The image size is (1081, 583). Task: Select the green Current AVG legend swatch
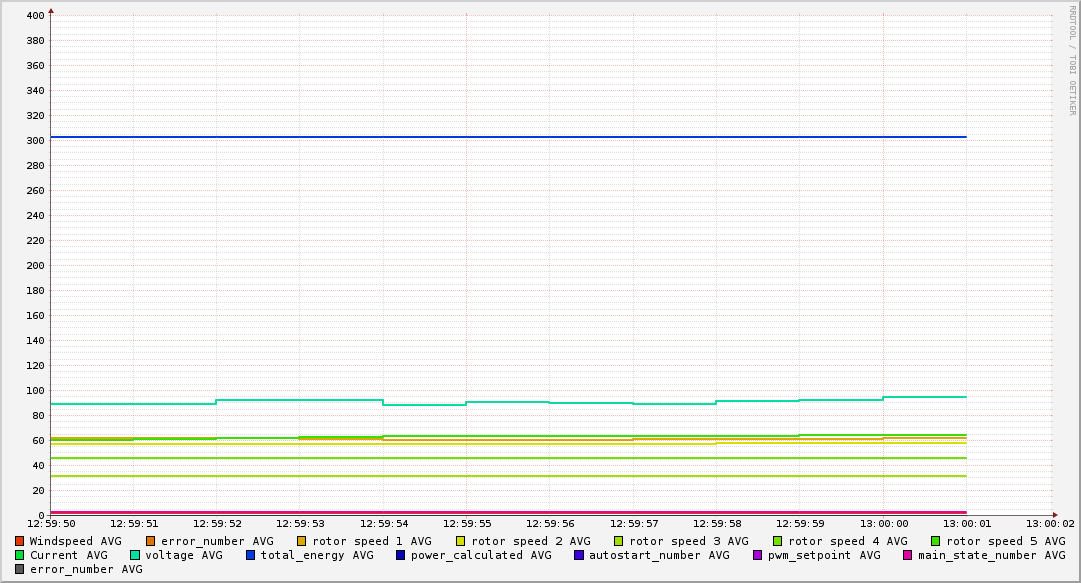[20, 555]
